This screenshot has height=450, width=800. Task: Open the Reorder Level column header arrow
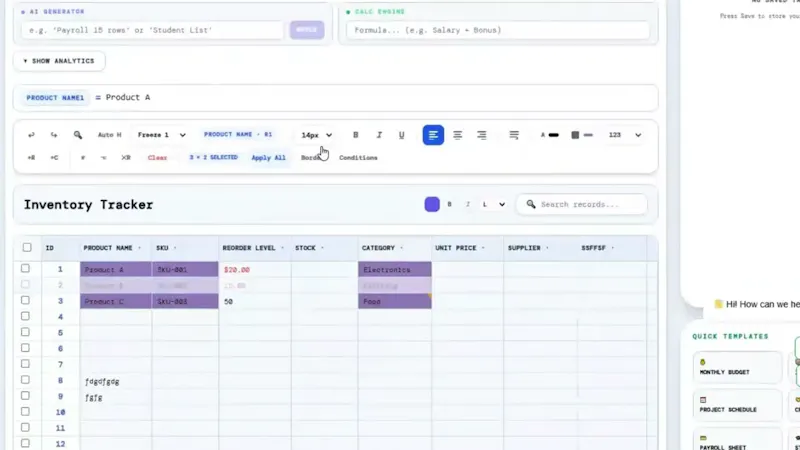(x=282, y=248)
